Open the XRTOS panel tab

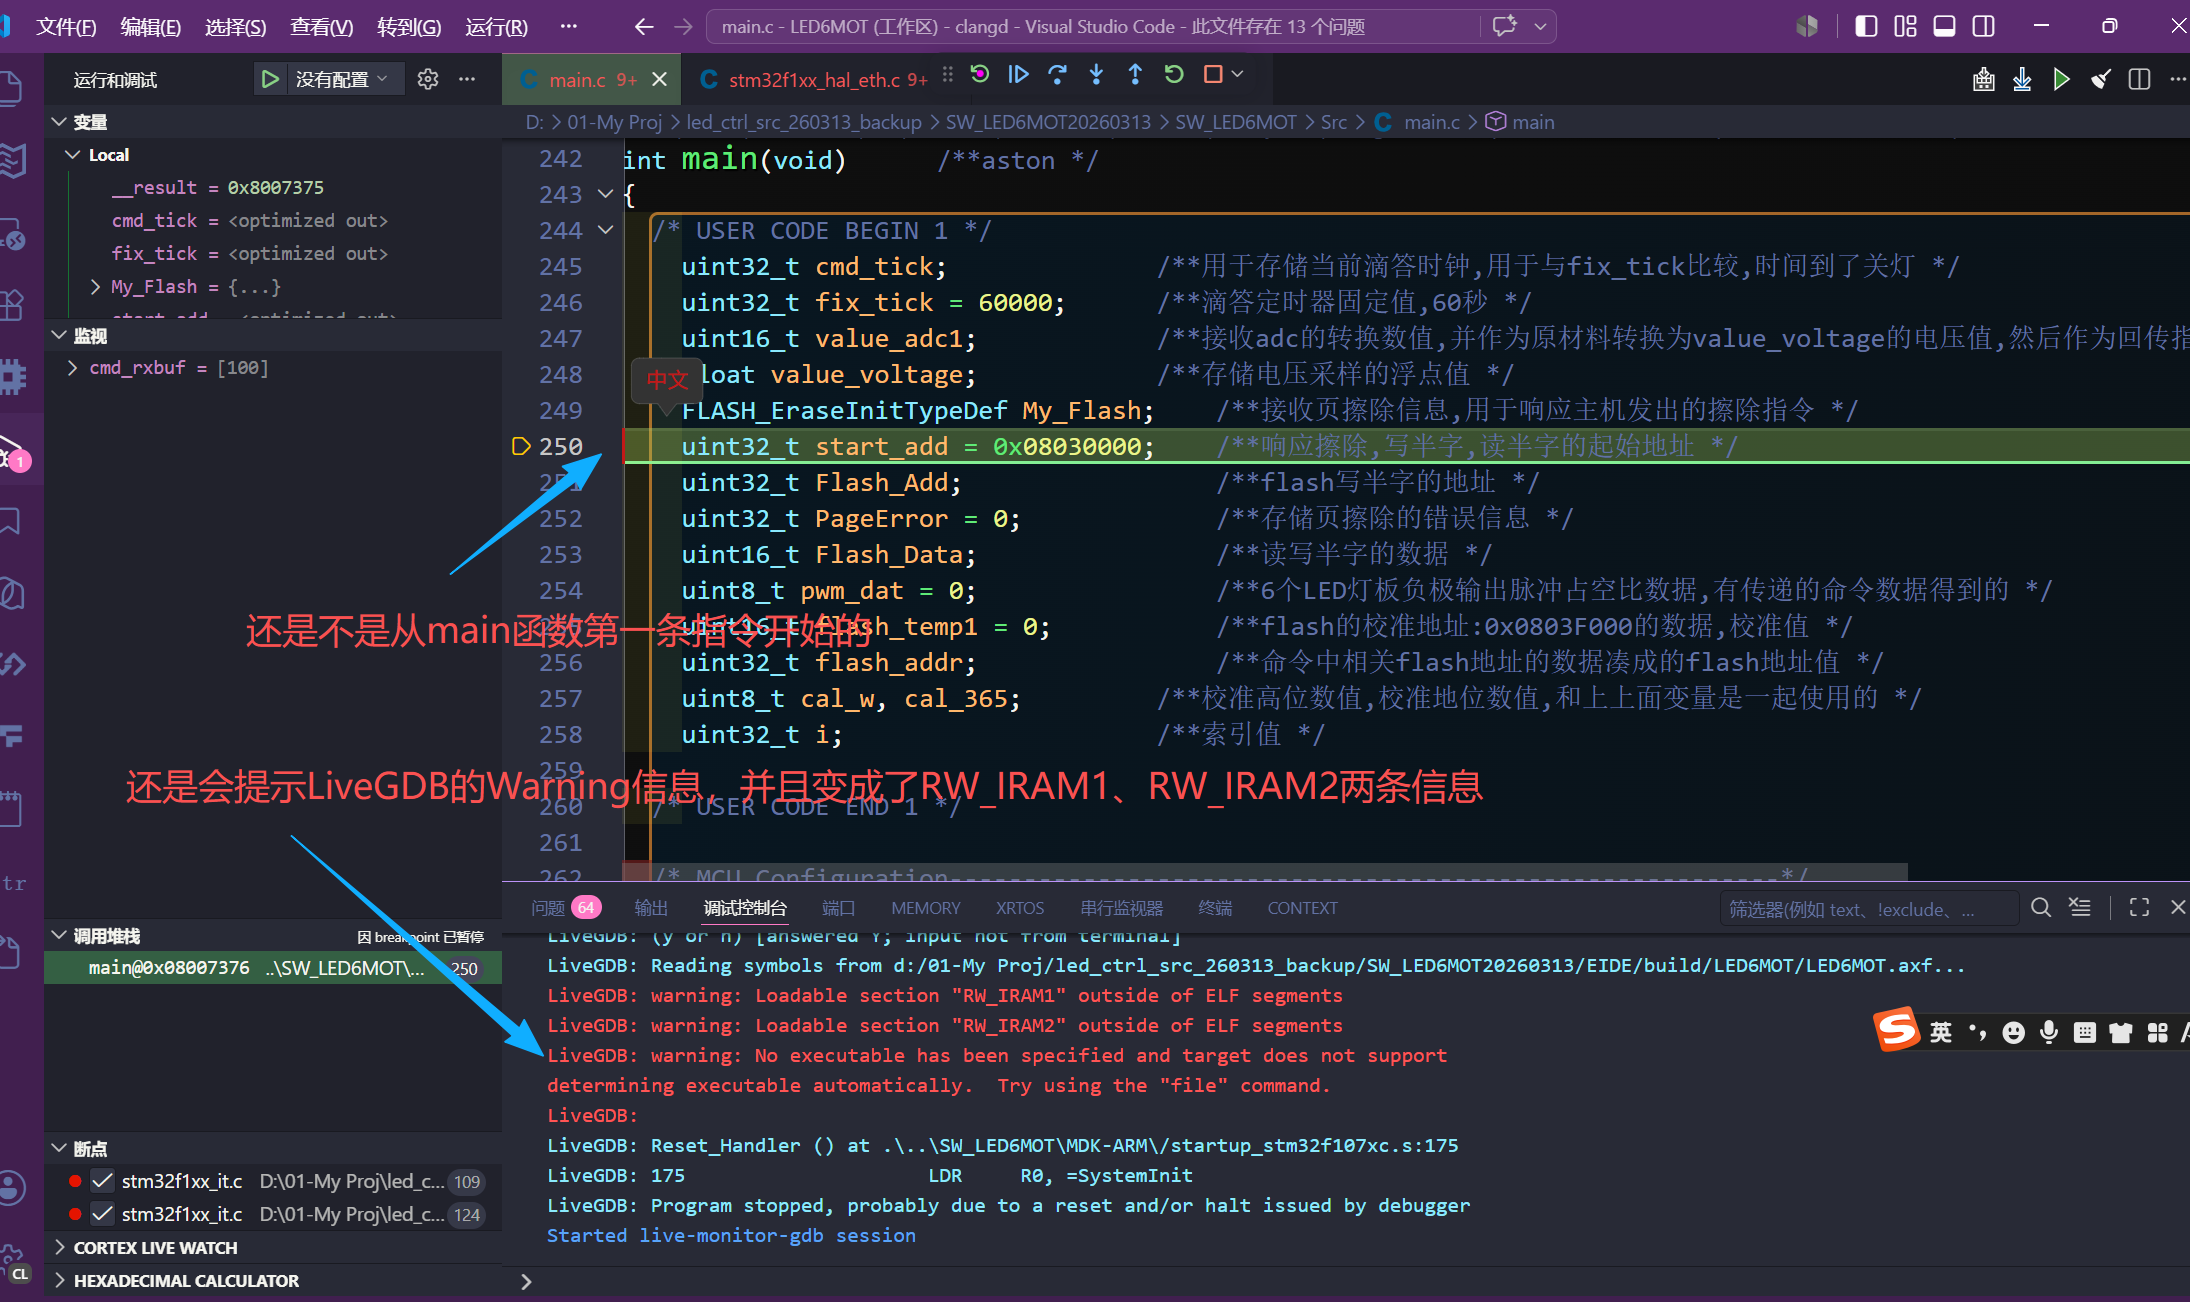tap(1020, 908)
